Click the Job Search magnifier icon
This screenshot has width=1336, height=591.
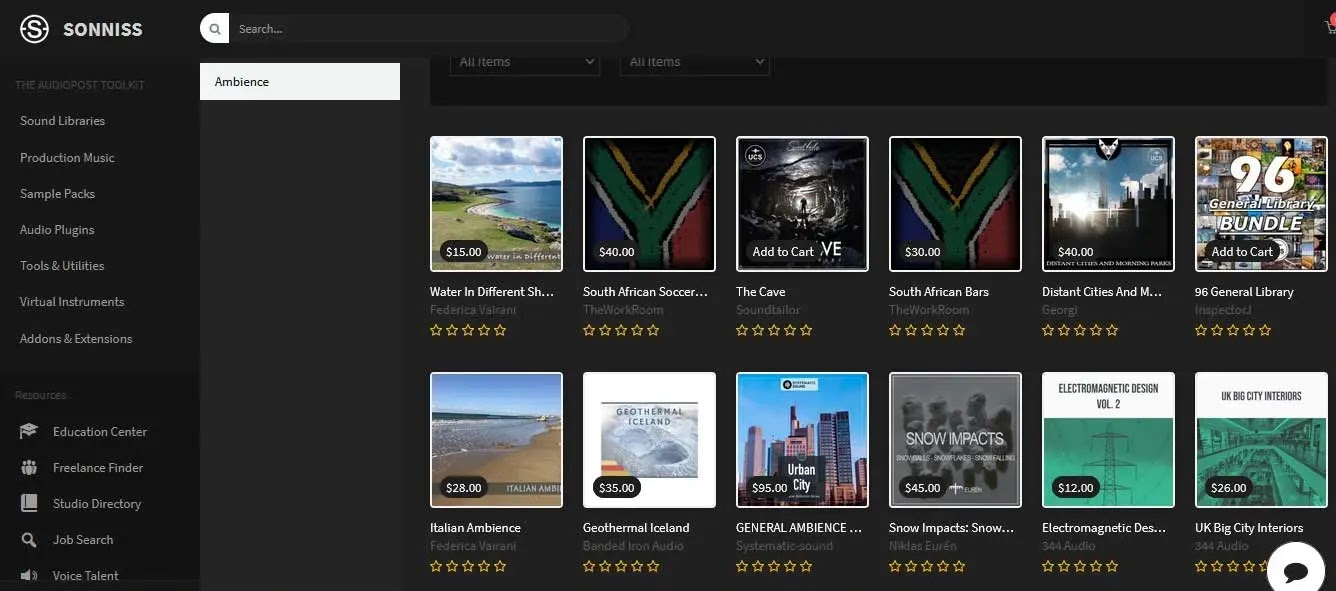(29, 539)
